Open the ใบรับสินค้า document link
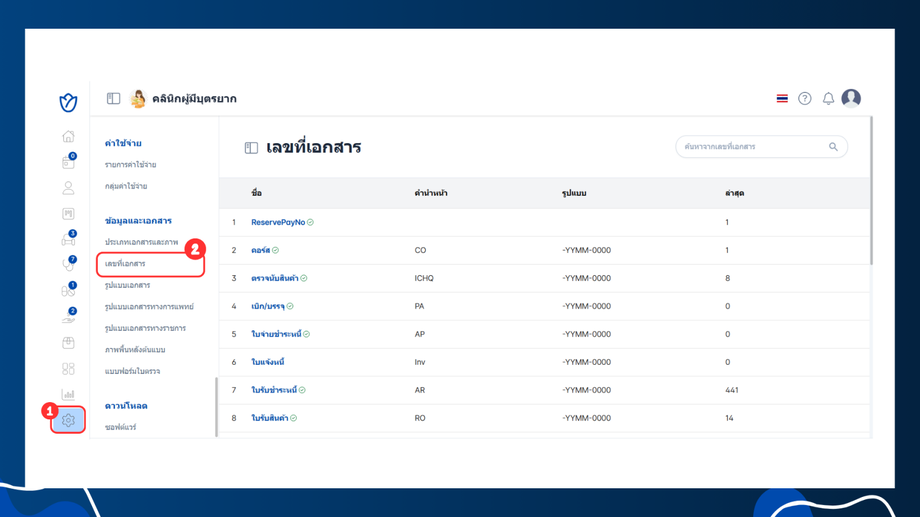 point(270,418)
